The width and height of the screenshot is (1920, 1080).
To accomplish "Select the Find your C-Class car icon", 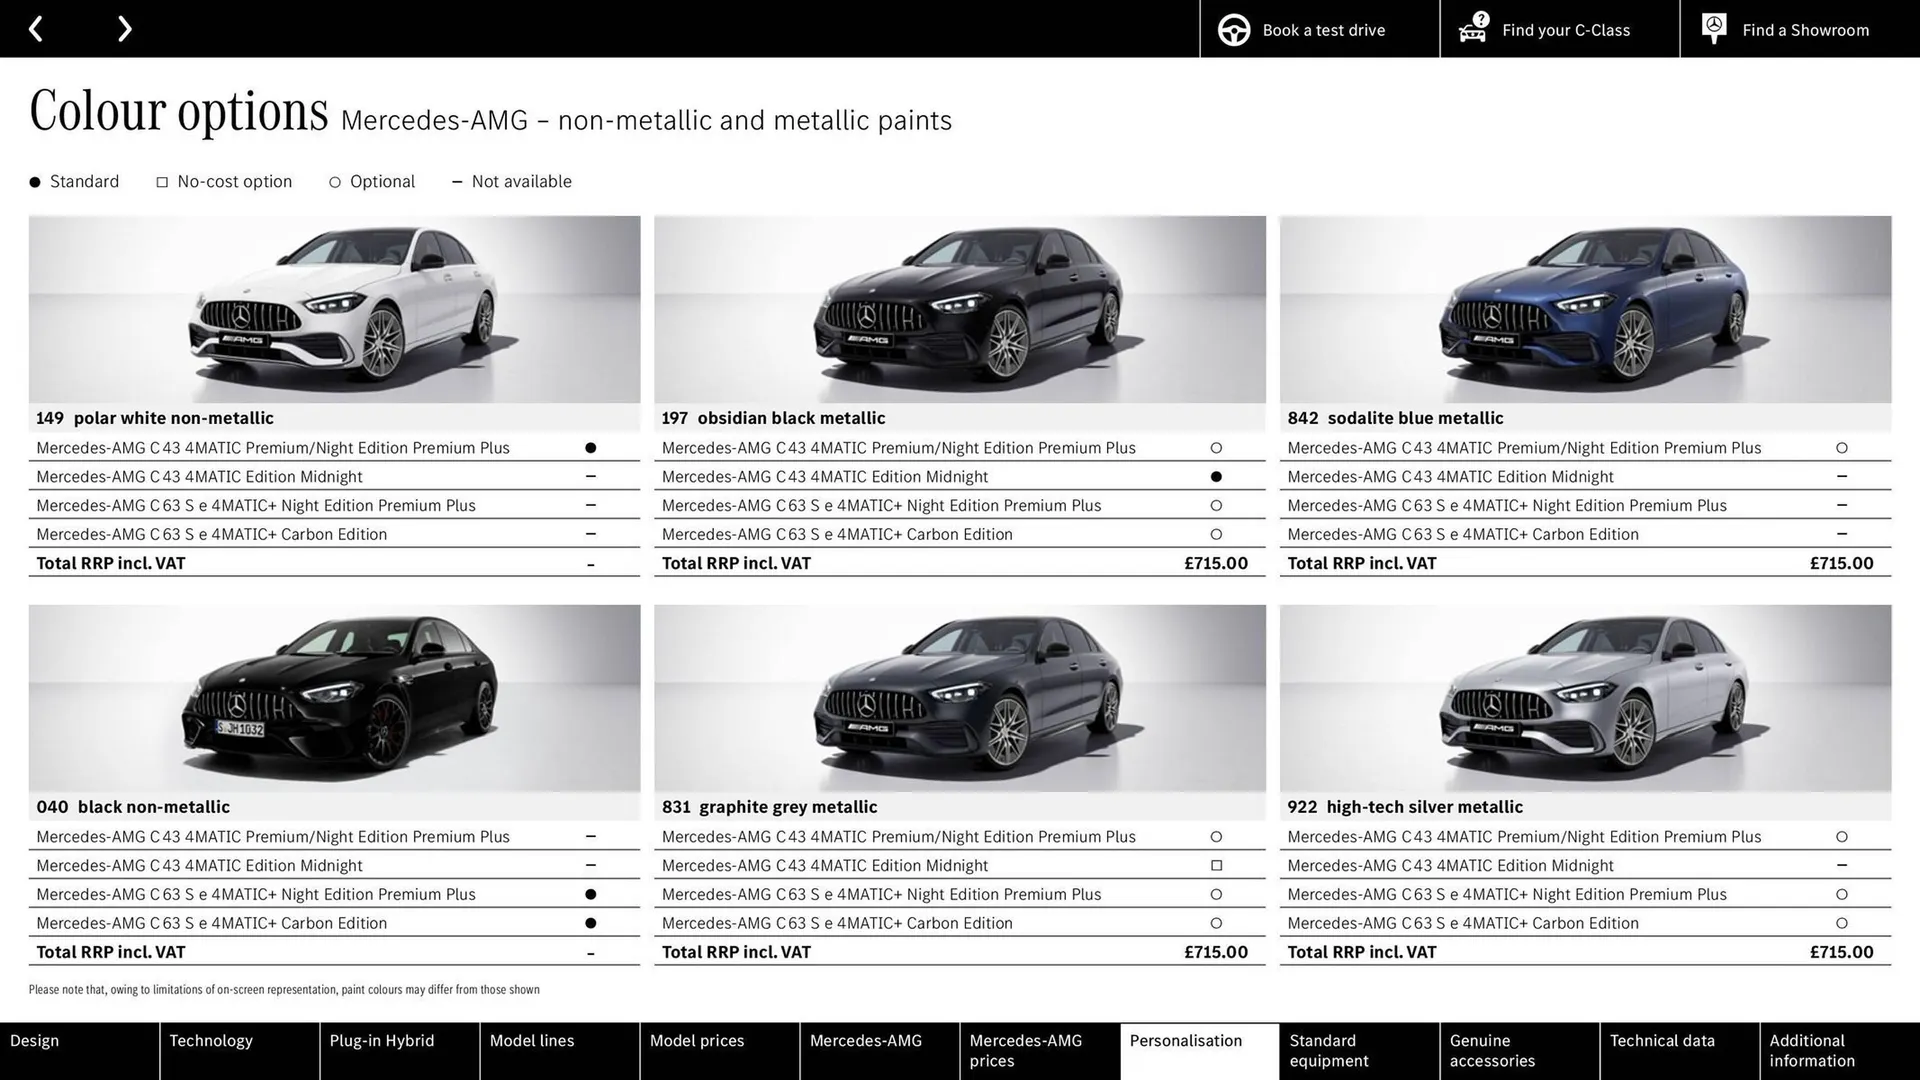I will pyautogui.click(x=1472, y=29).
